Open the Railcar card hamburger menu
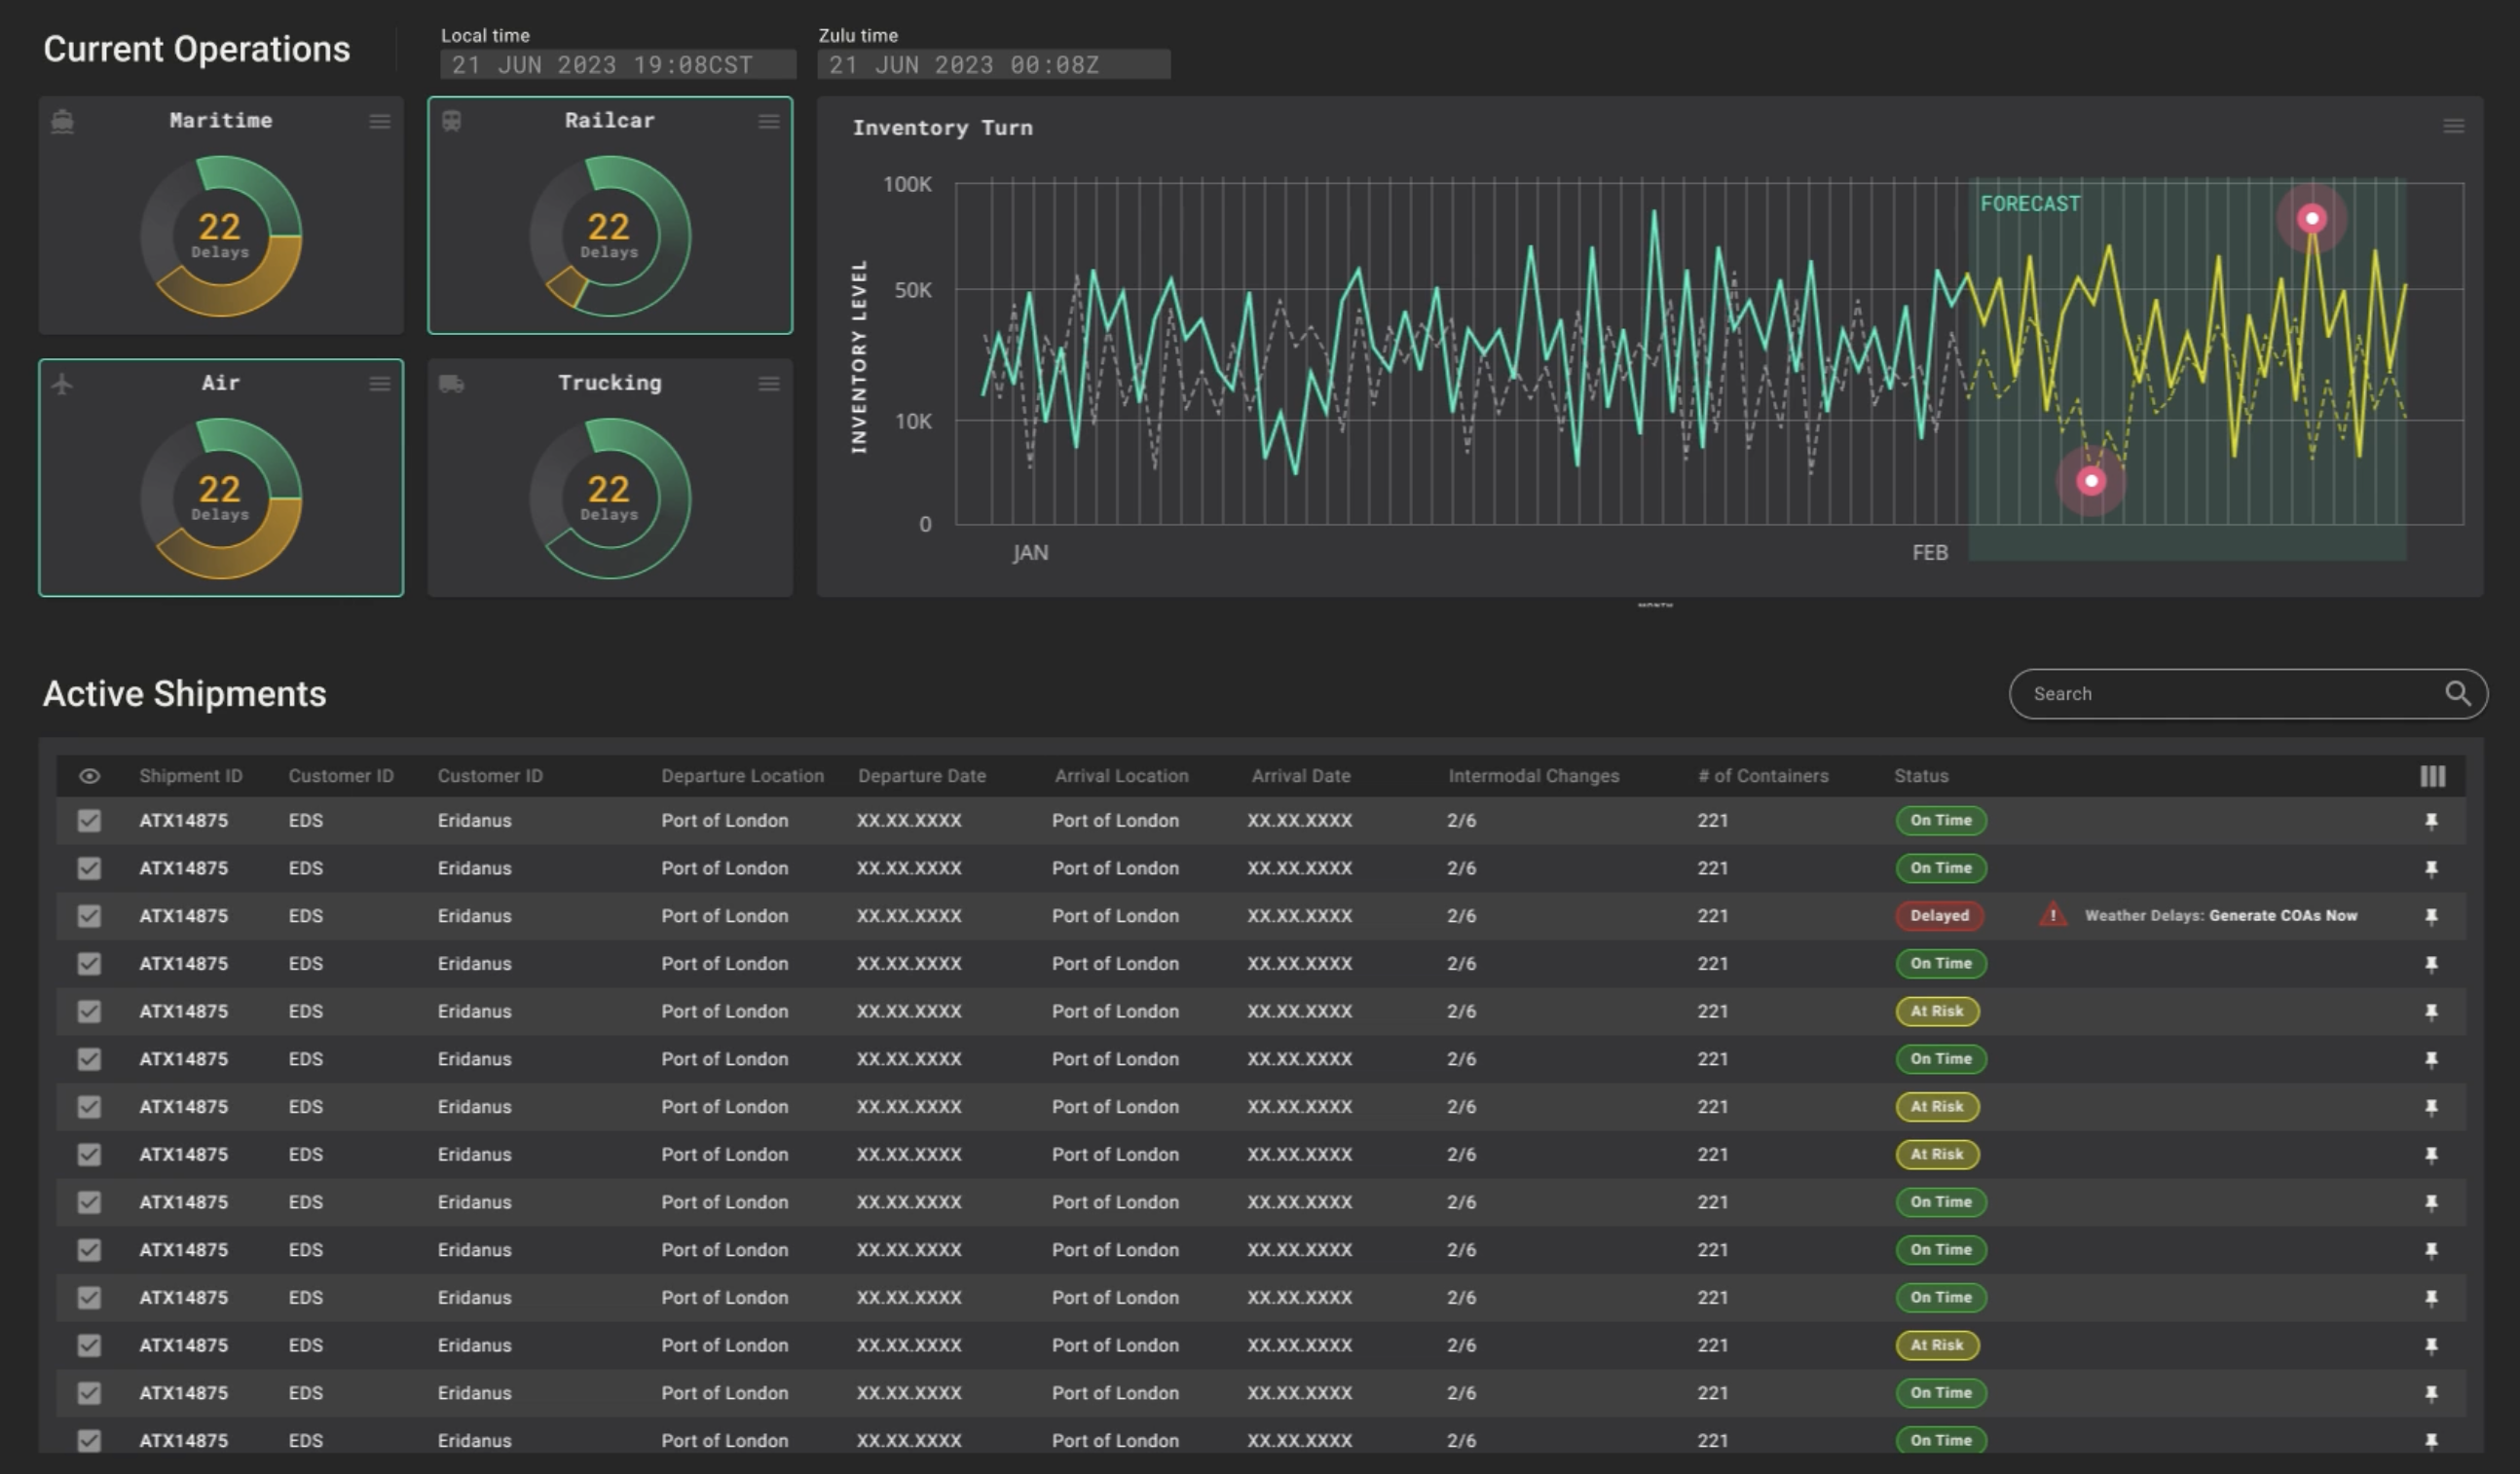 point(769,121)
